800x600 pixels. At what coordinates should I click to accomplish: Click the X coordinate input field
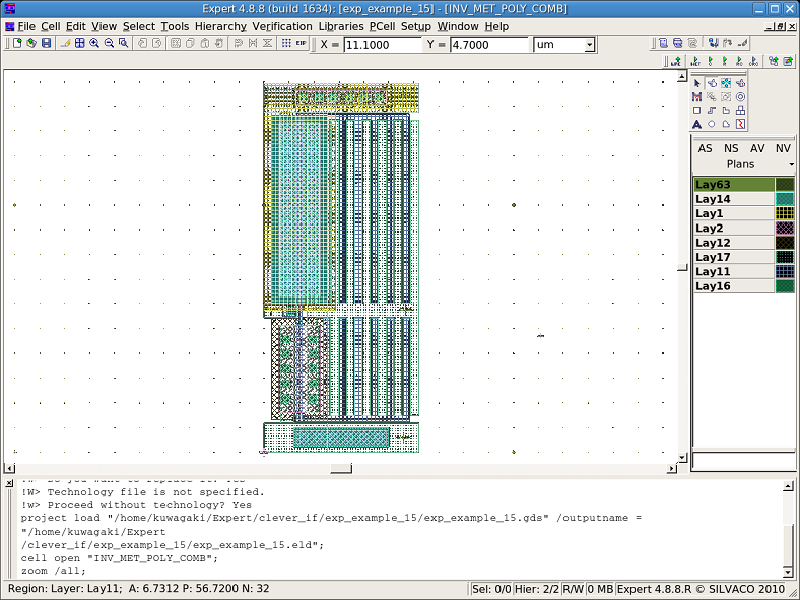(382, 45)
